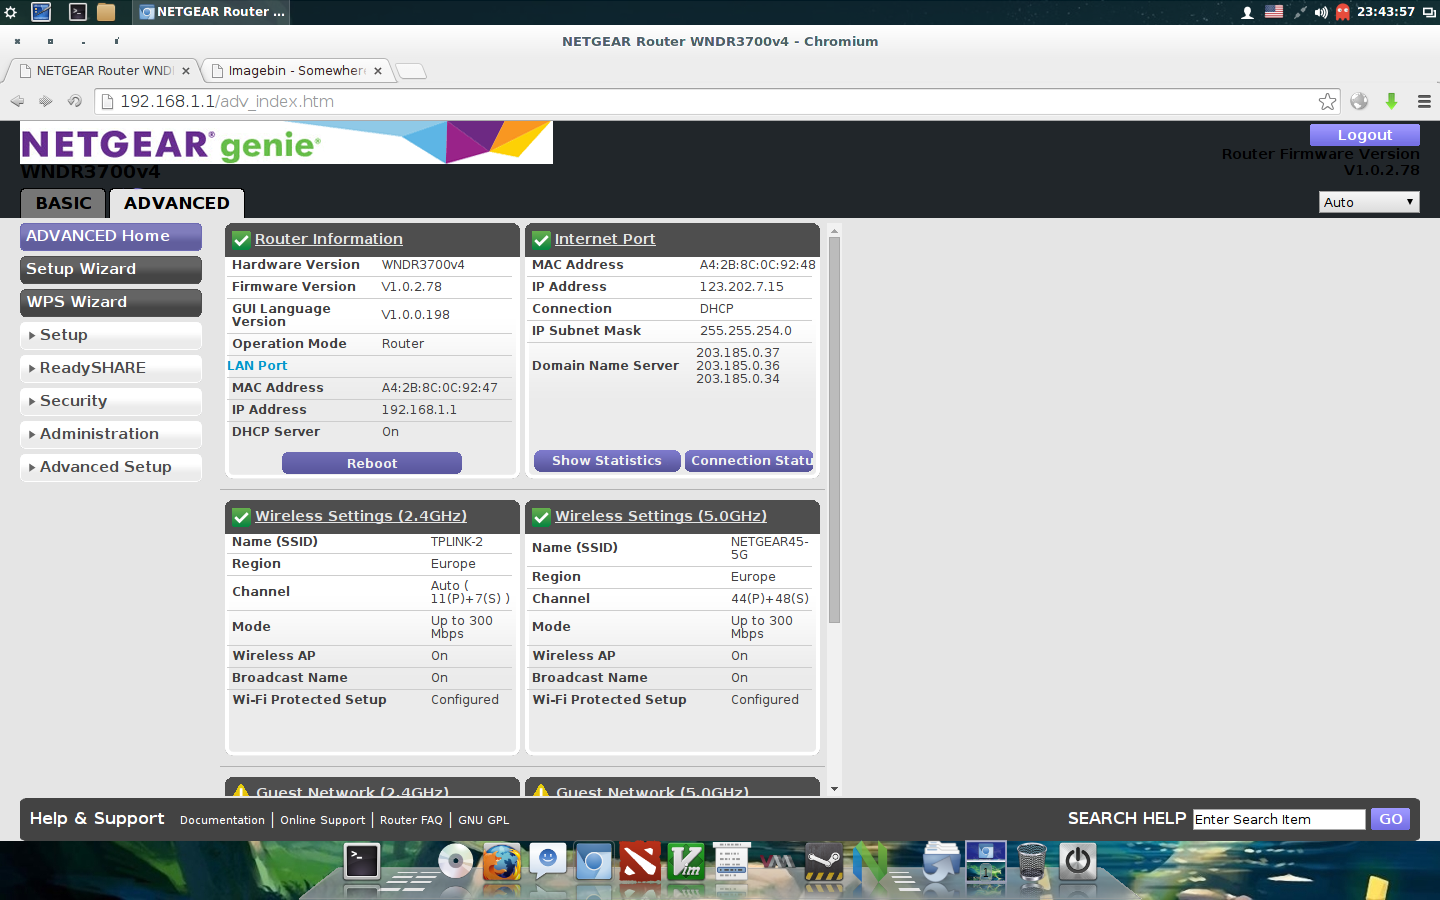This screenshot has width=1440, height=900.
Task: Expand the ReadySHARE sidebar section
Action: (x=111, y=368)
